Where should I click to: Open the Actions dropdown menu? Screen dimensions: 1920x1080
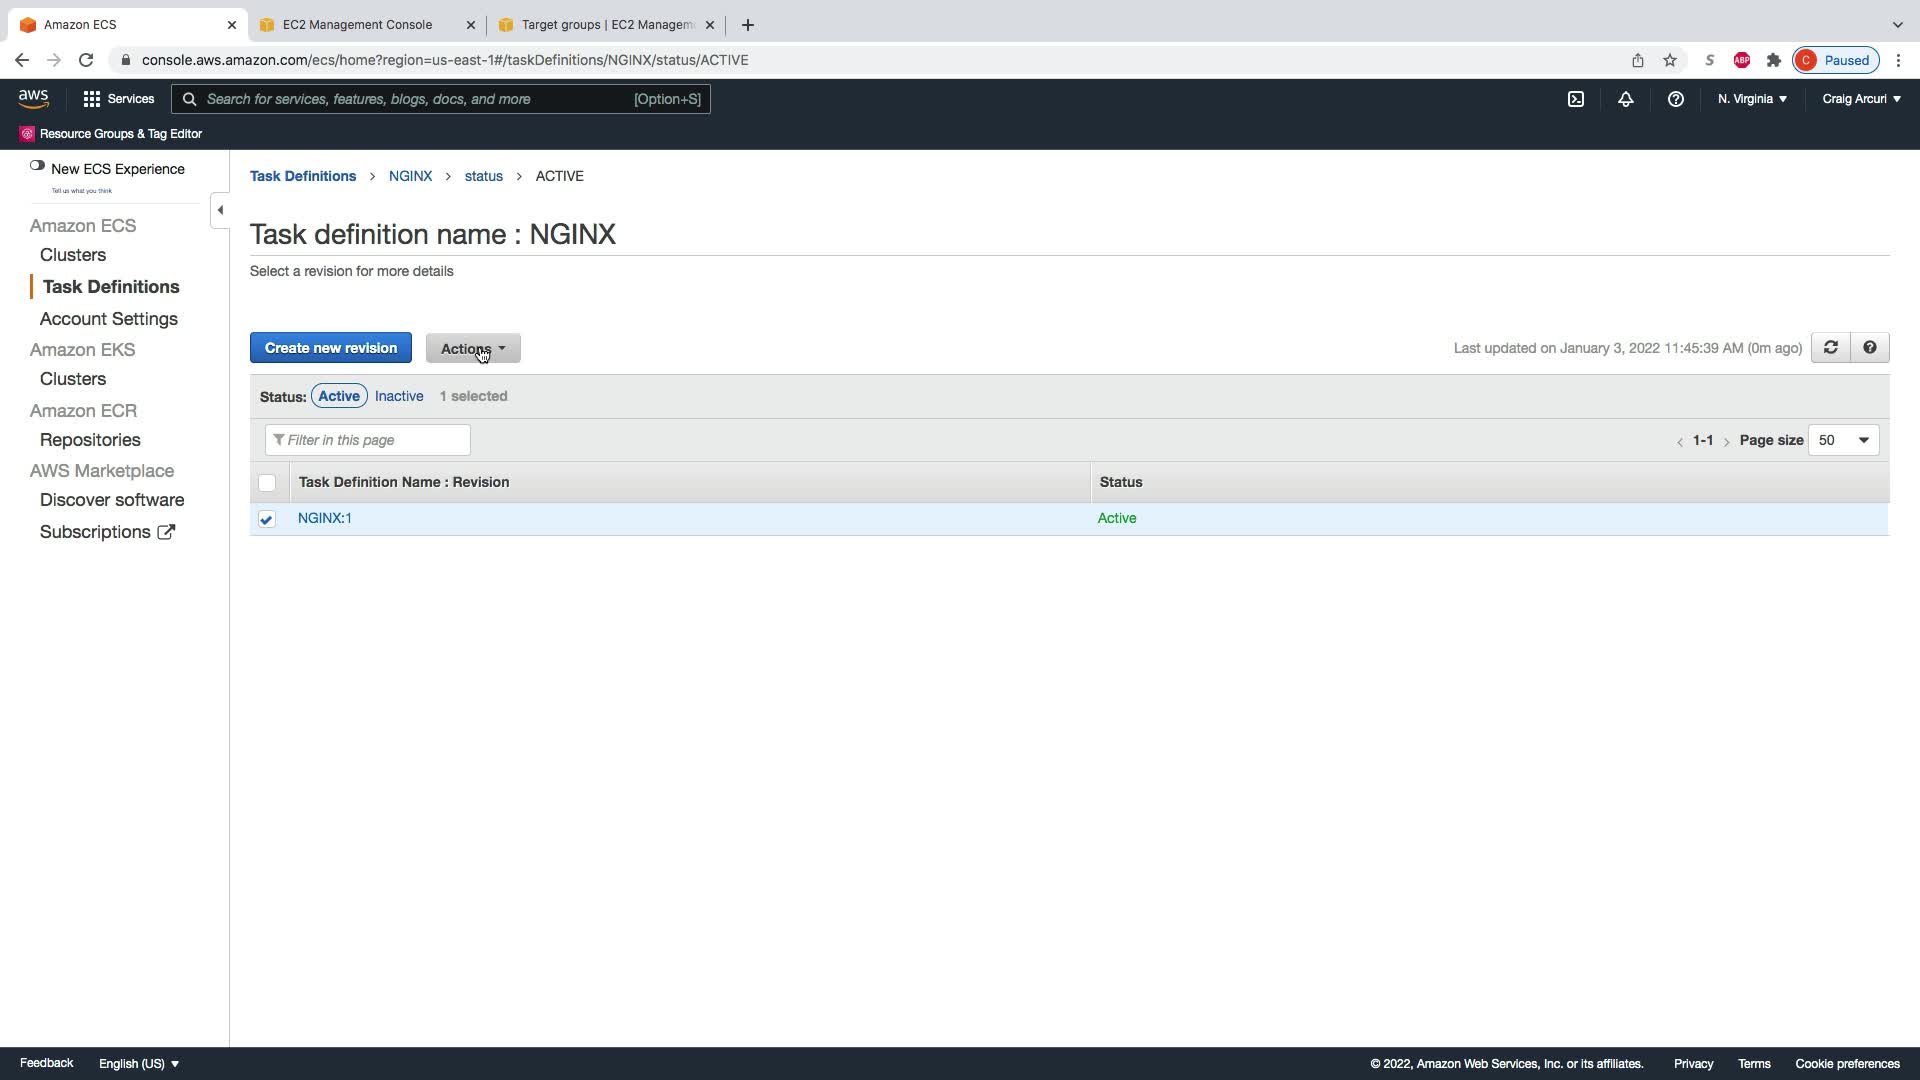click(472, 348)
